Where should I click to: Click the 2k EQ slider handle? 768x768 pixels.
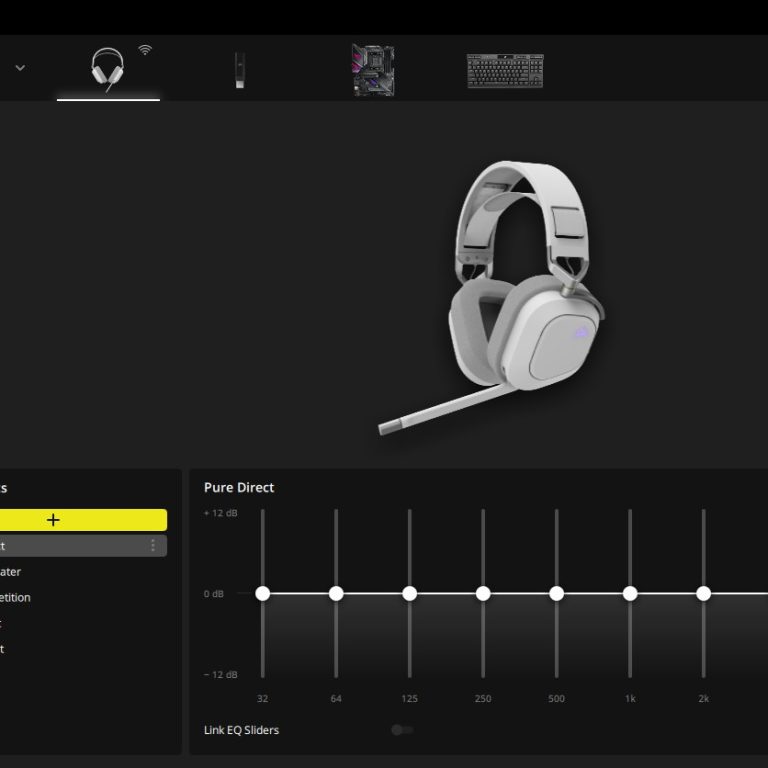(703, 594)
